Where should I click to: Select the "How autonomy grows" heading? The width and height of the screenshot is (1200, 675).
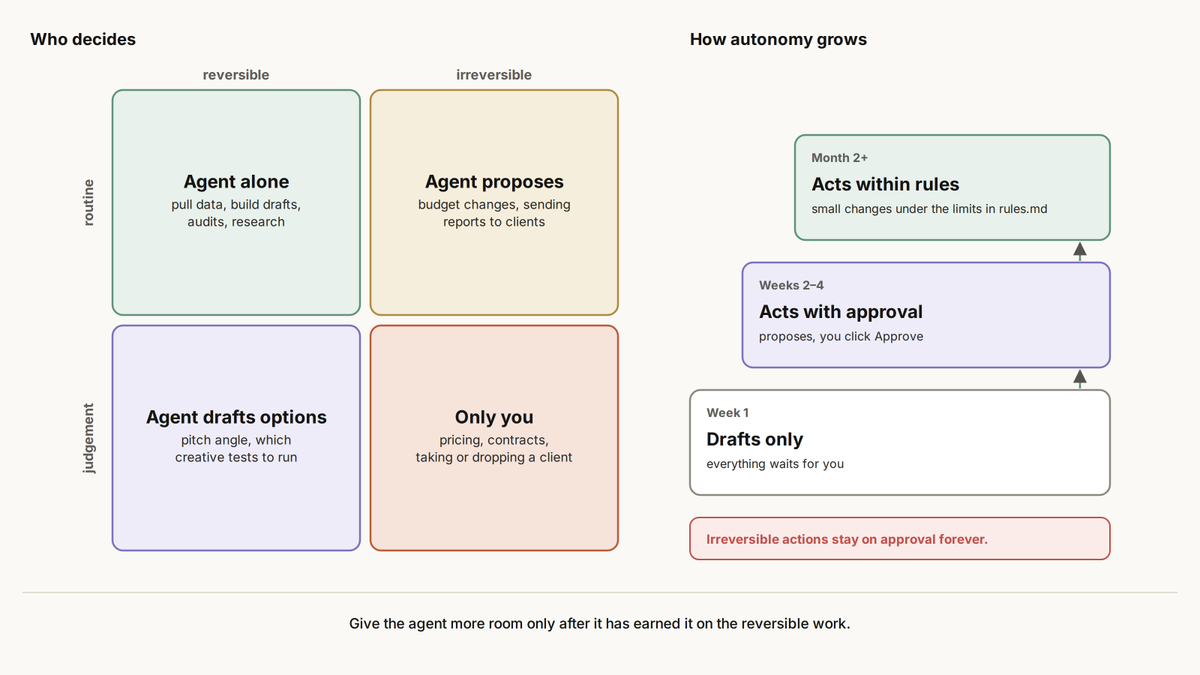778,40
